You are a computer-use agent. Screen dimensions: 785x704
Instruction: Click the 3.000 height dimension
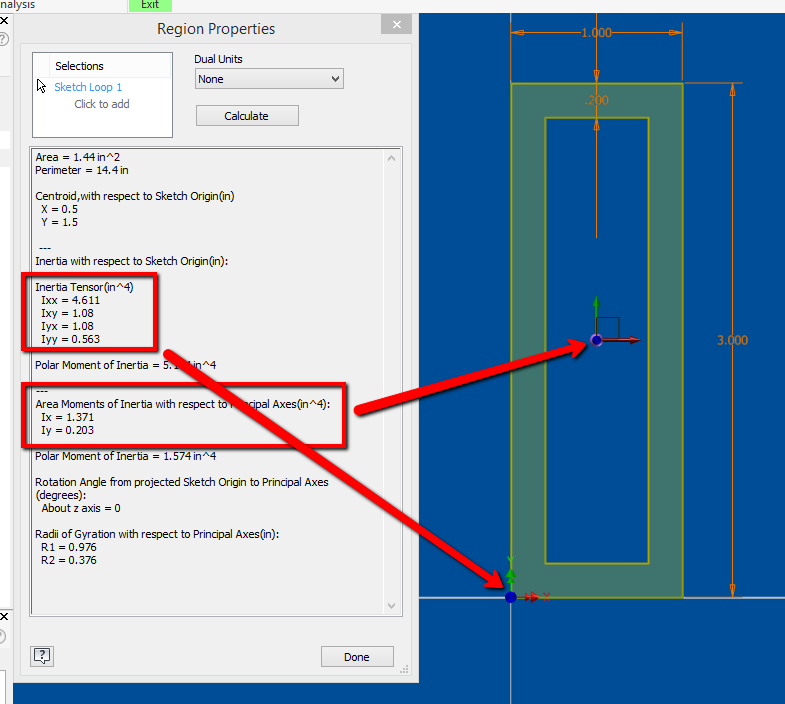click(x=732, y=340)
